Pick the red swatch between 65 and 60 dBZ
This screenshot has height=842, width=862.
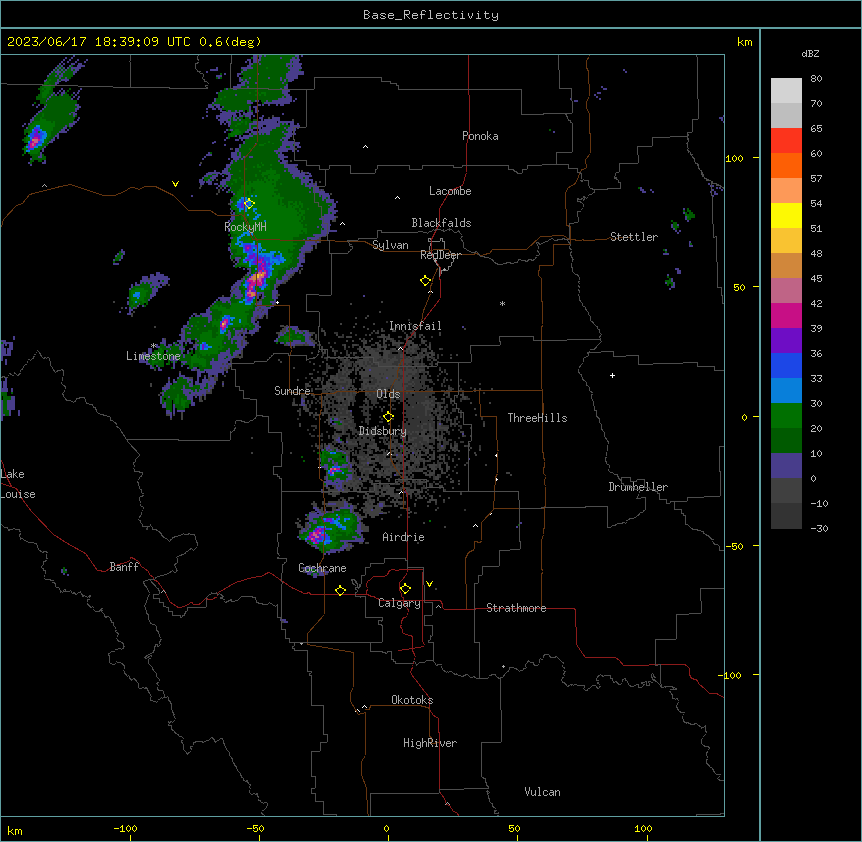point(786,140)
